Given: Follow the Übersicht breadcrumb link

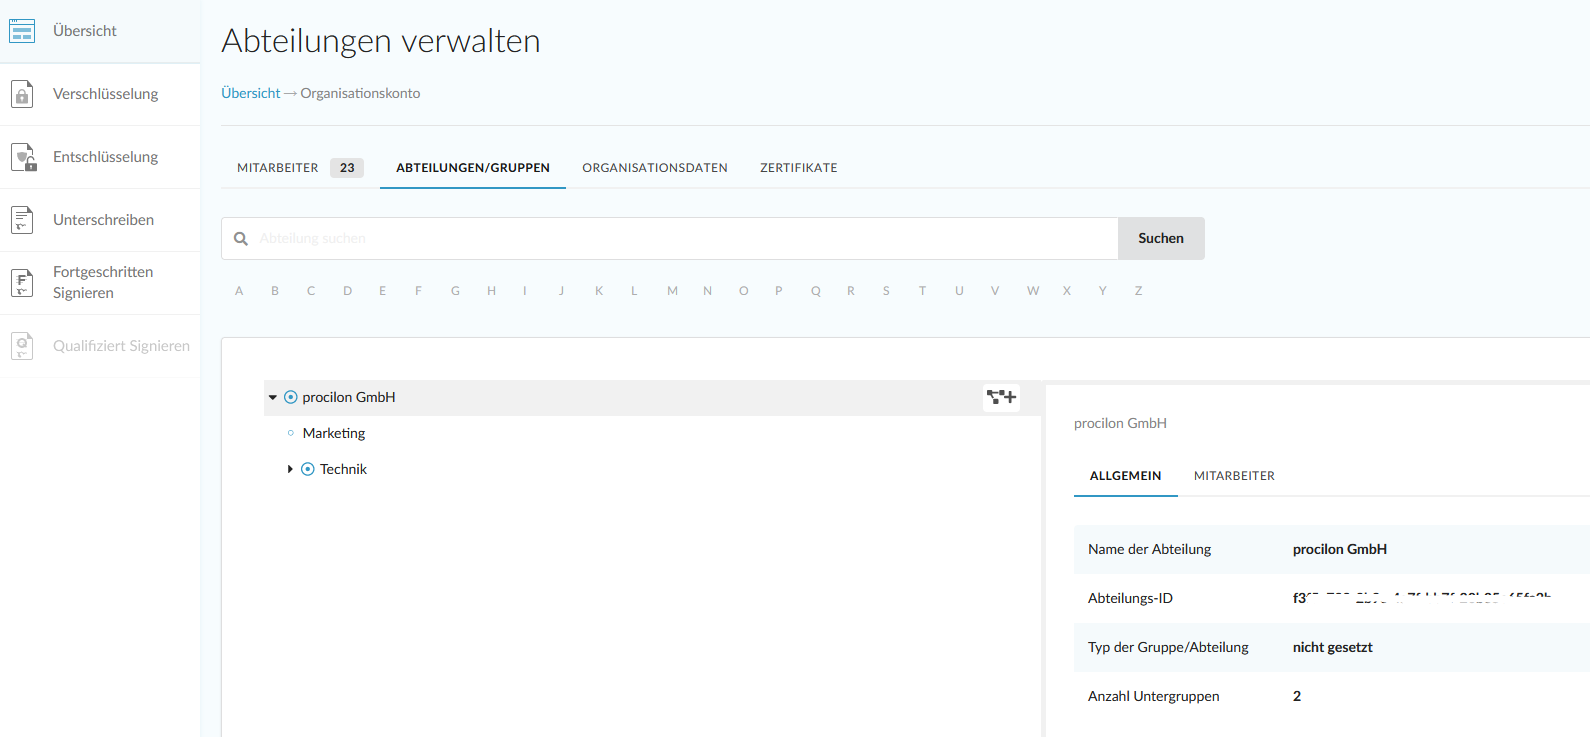Looking at the screenshot, I should [251, 93].
